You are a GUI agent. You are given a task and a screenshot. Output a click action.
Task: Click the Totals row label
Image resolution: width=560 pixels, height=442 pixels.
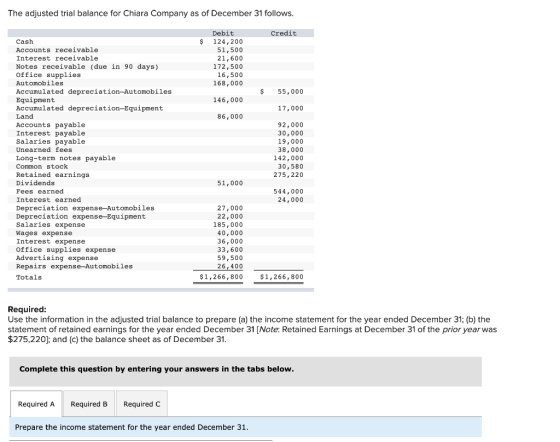pos(29,277)
